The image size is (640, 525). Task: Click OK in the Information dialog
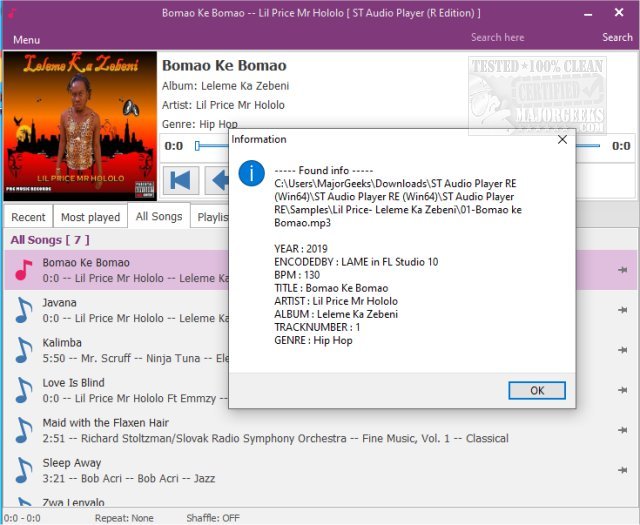[x=537, y=391]
